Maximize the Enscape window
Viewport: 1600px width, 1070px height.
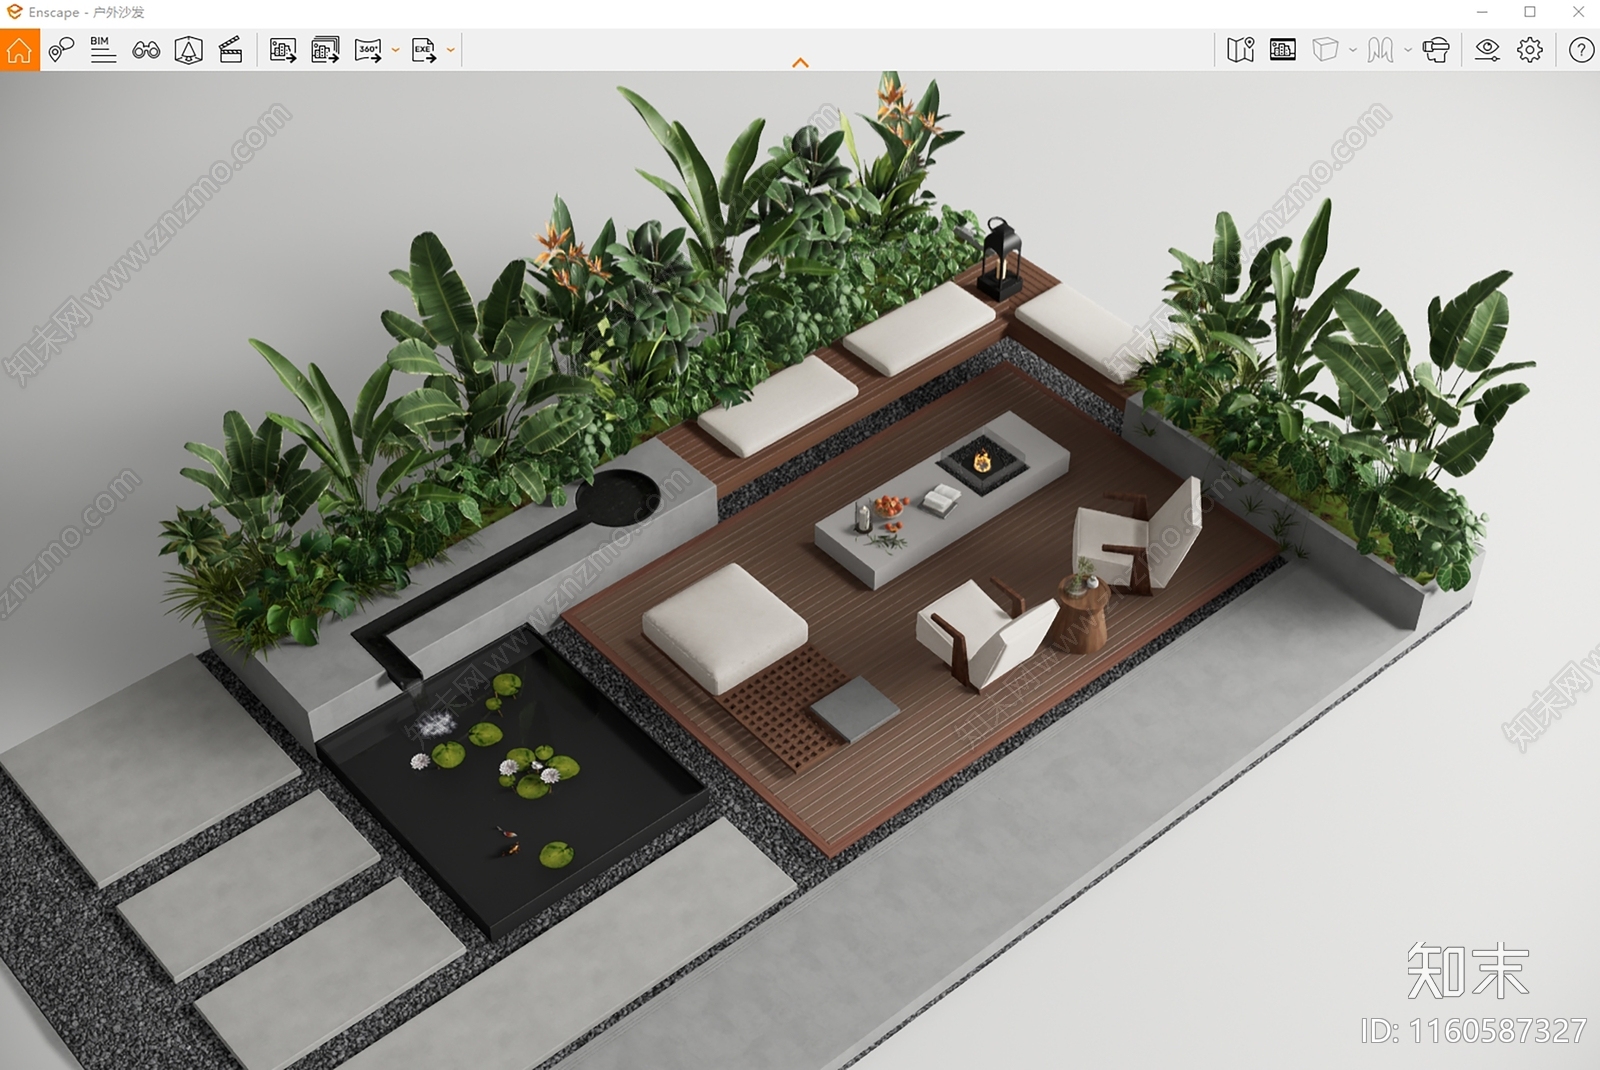pos(1530,12)
